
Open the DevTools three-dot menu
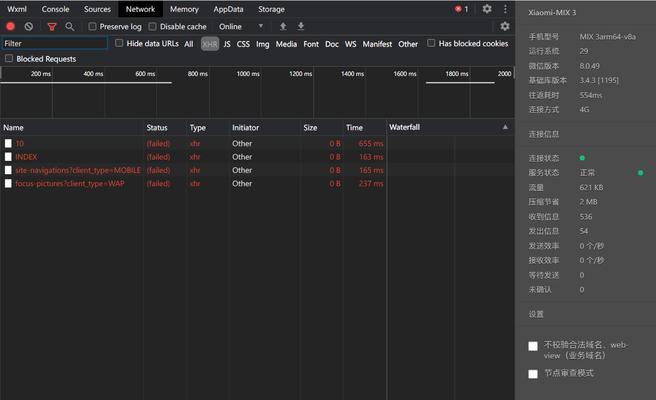point(505,9)
